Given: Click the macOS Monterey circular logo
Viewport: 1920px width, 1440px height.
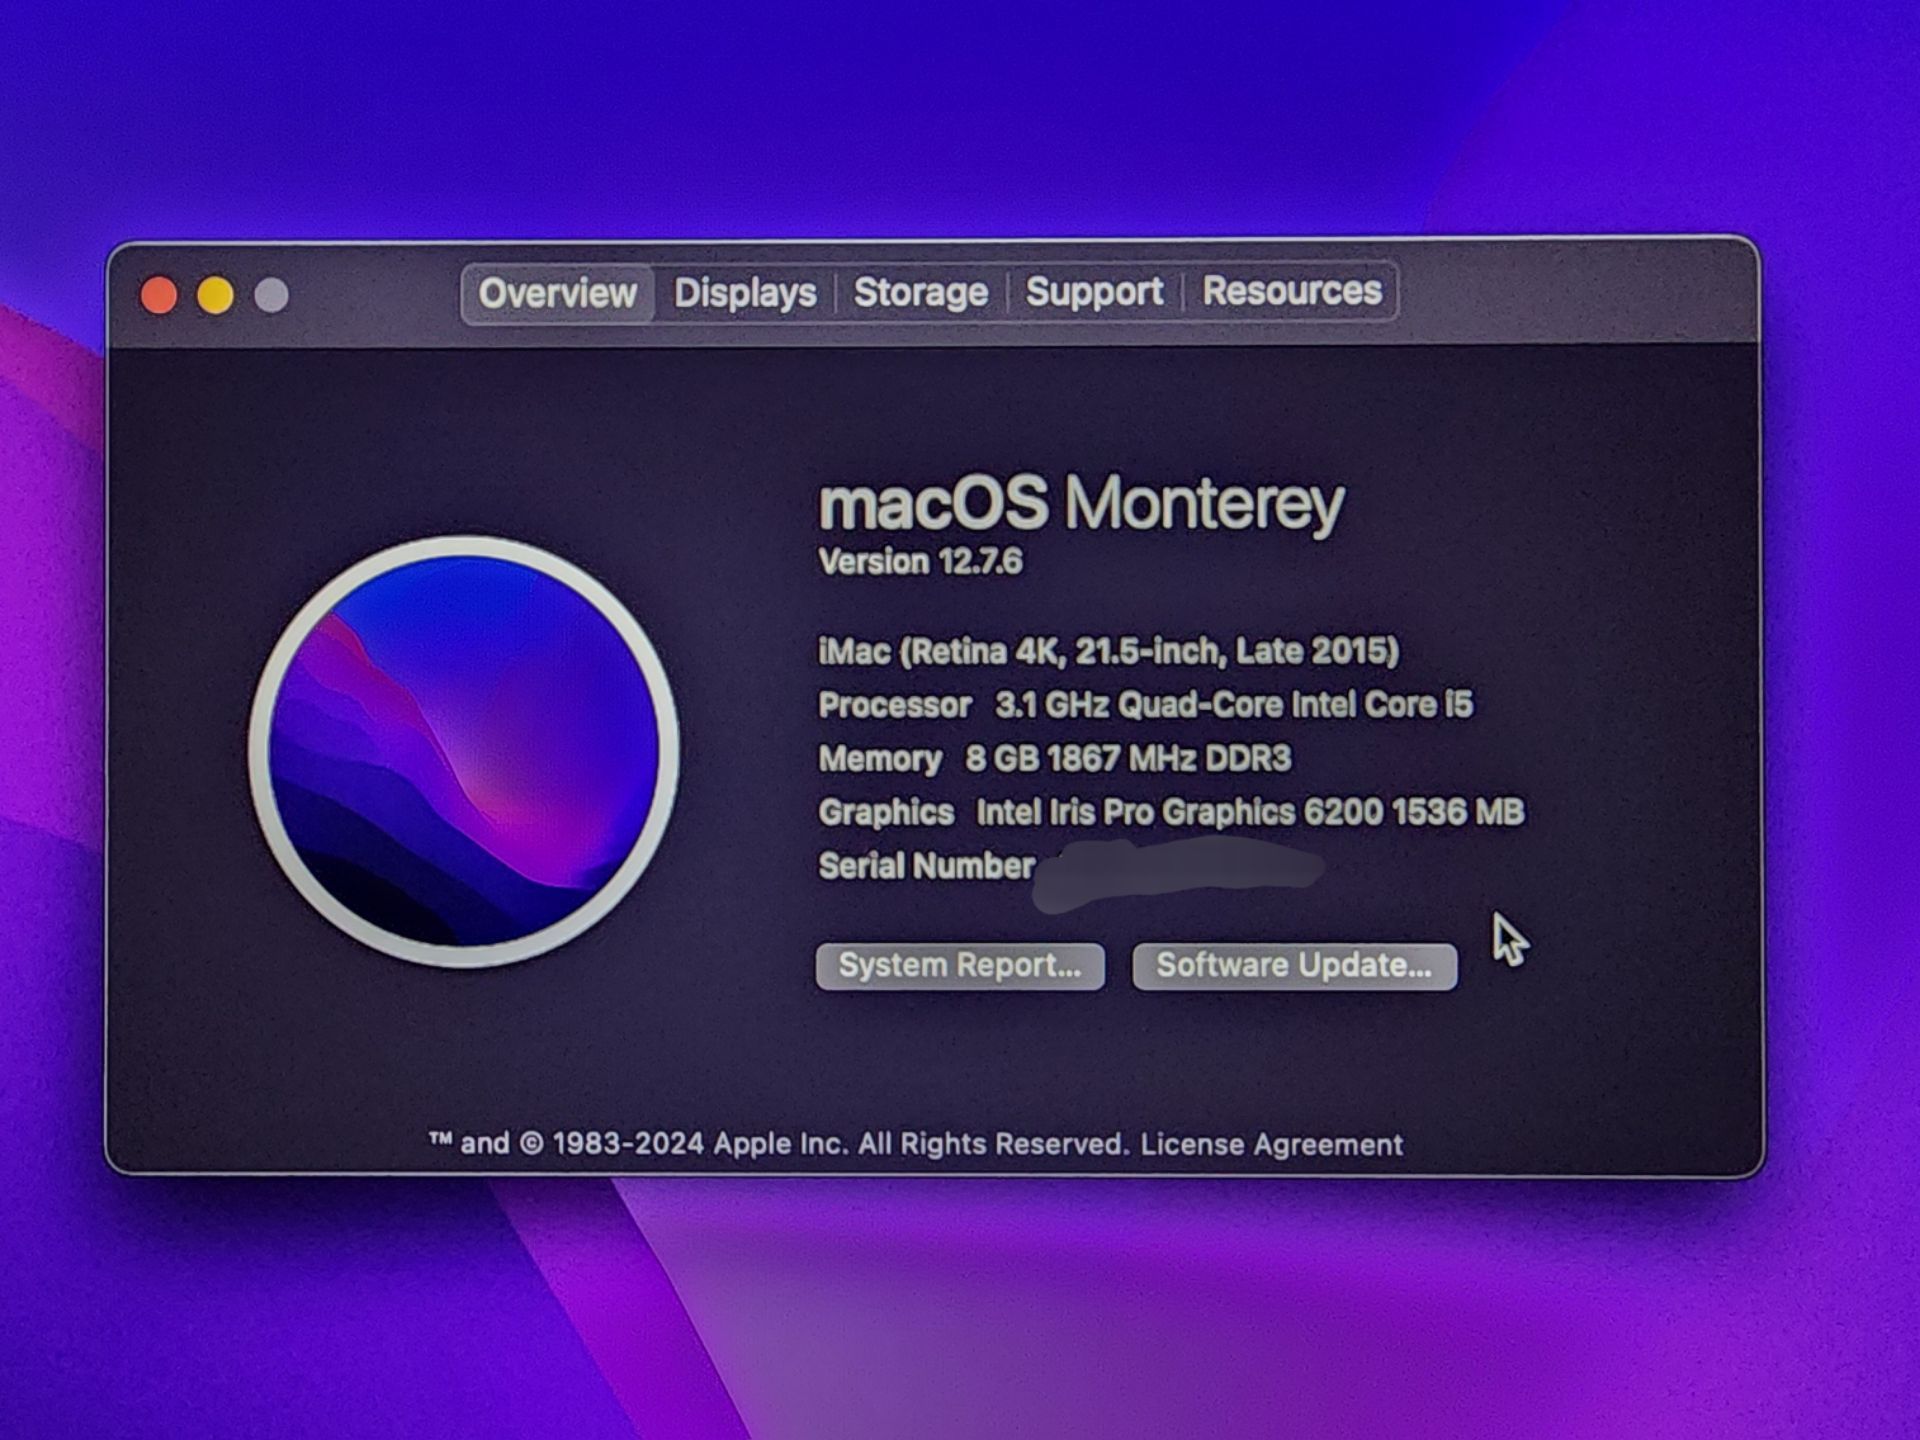Looking at the screenshot, I should pos(463,752).
